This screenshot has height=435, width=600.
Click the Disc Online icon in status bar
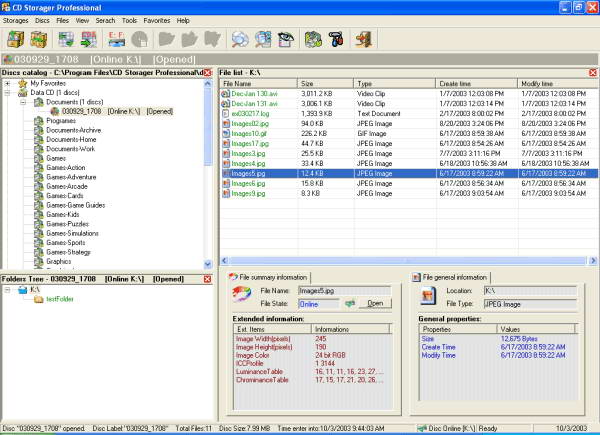point(422,428)
